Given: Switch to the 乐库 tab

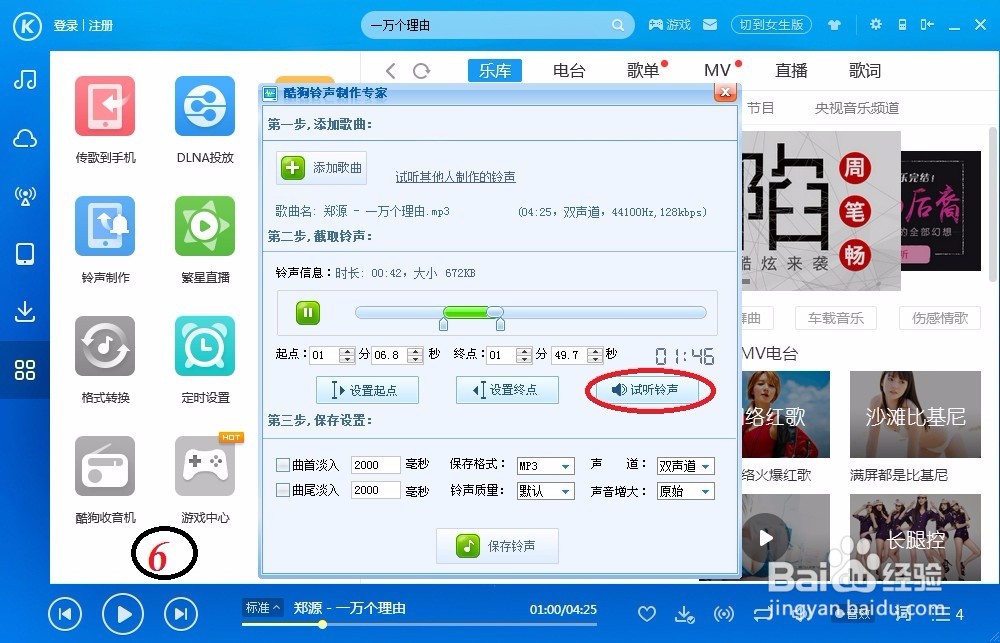Looking at the screenshot, I should click(x=495, y=70).
